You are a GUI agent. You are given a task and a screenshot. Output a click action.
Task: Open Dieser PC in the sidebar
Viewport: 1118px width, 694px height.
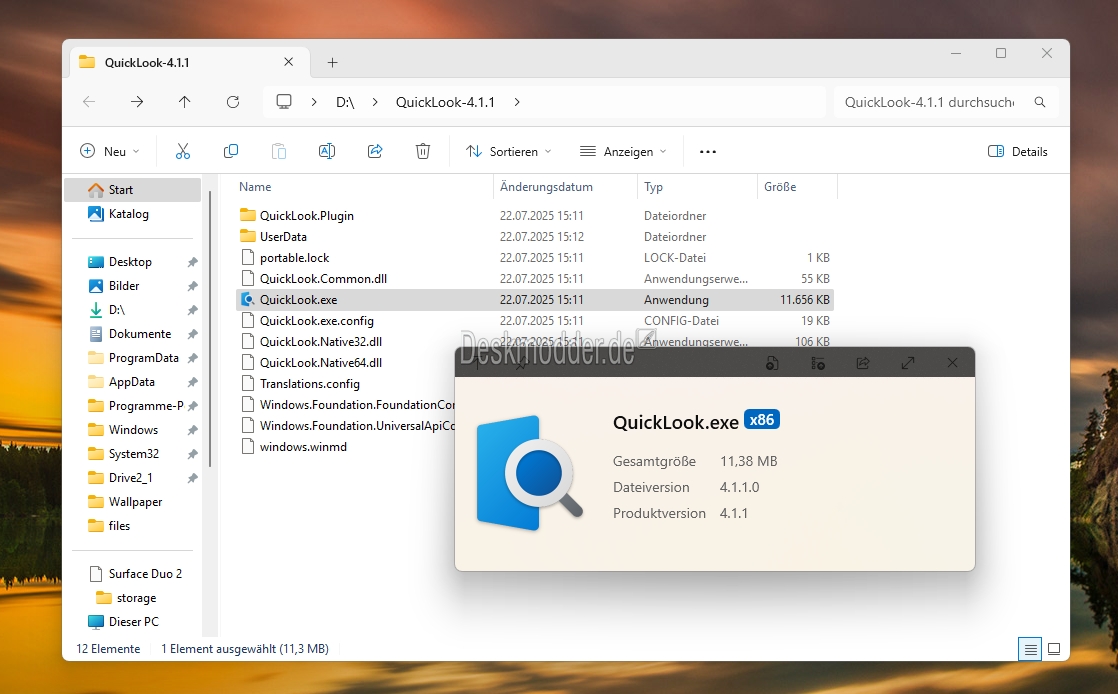pos(133,622)
